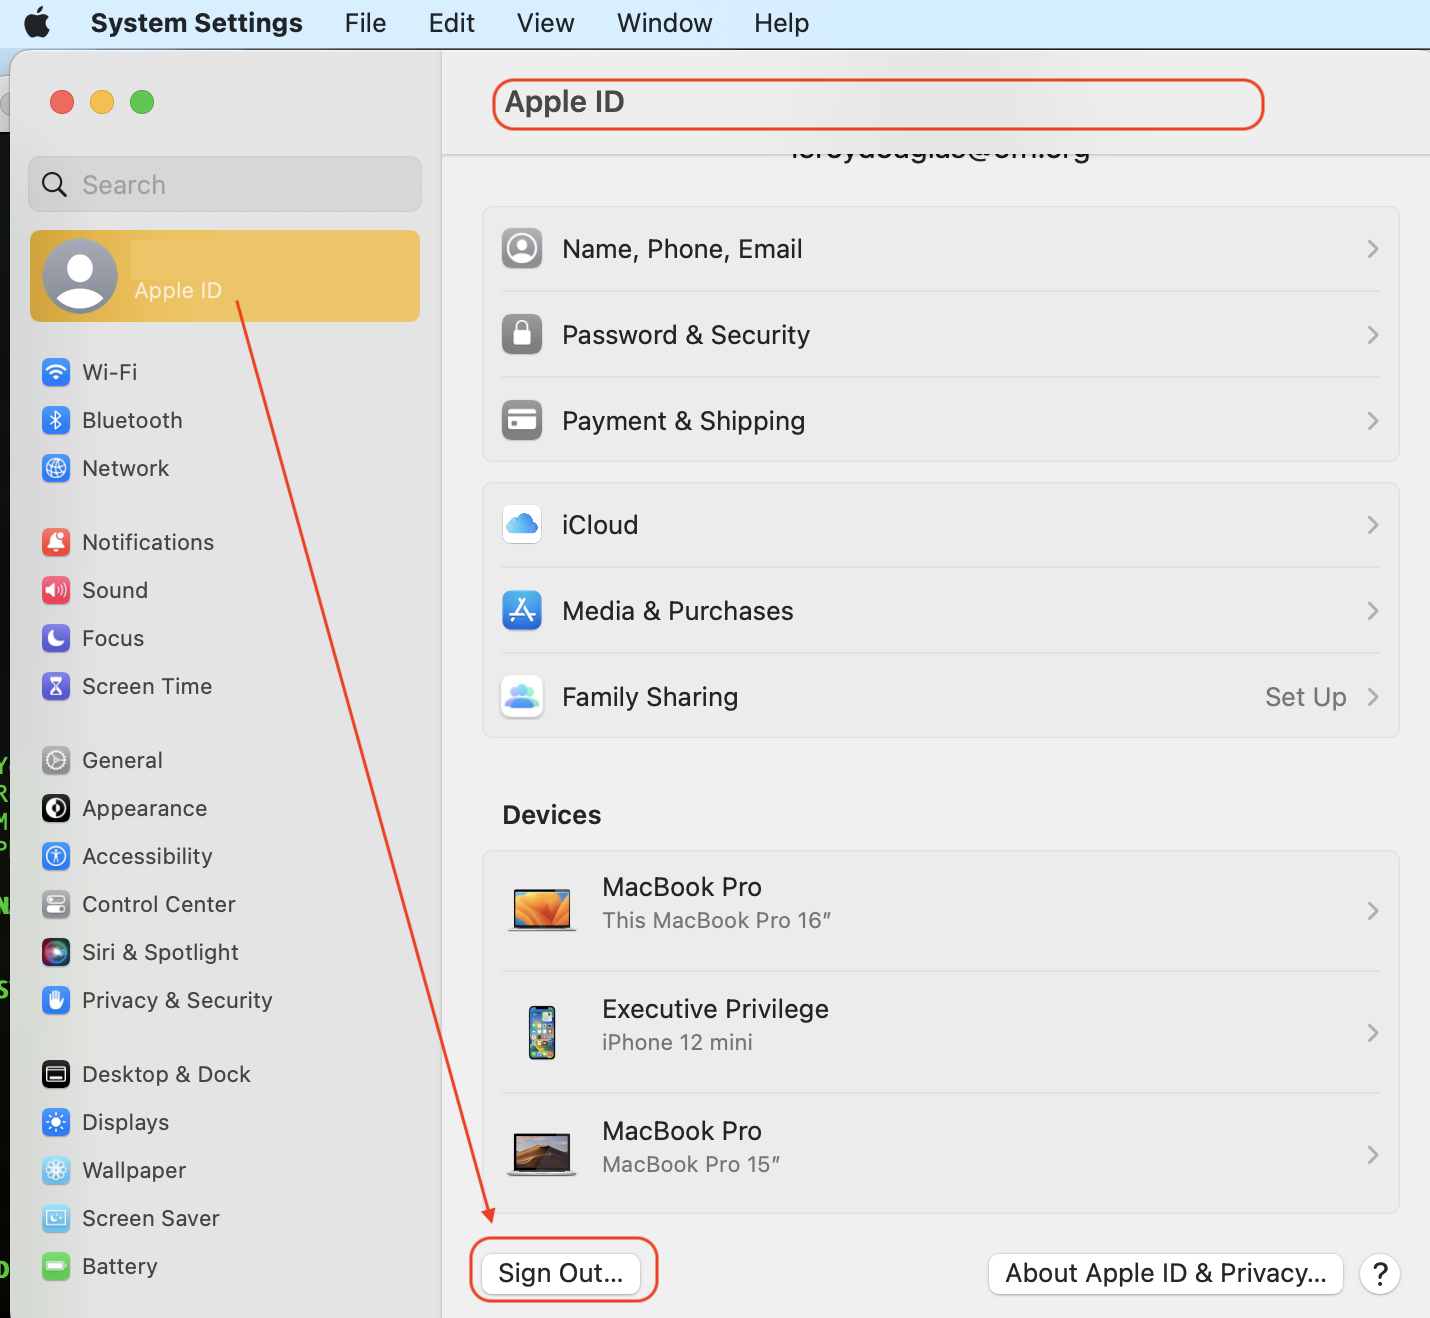Click the Wallpaper flower icon

click(56, 1170)
